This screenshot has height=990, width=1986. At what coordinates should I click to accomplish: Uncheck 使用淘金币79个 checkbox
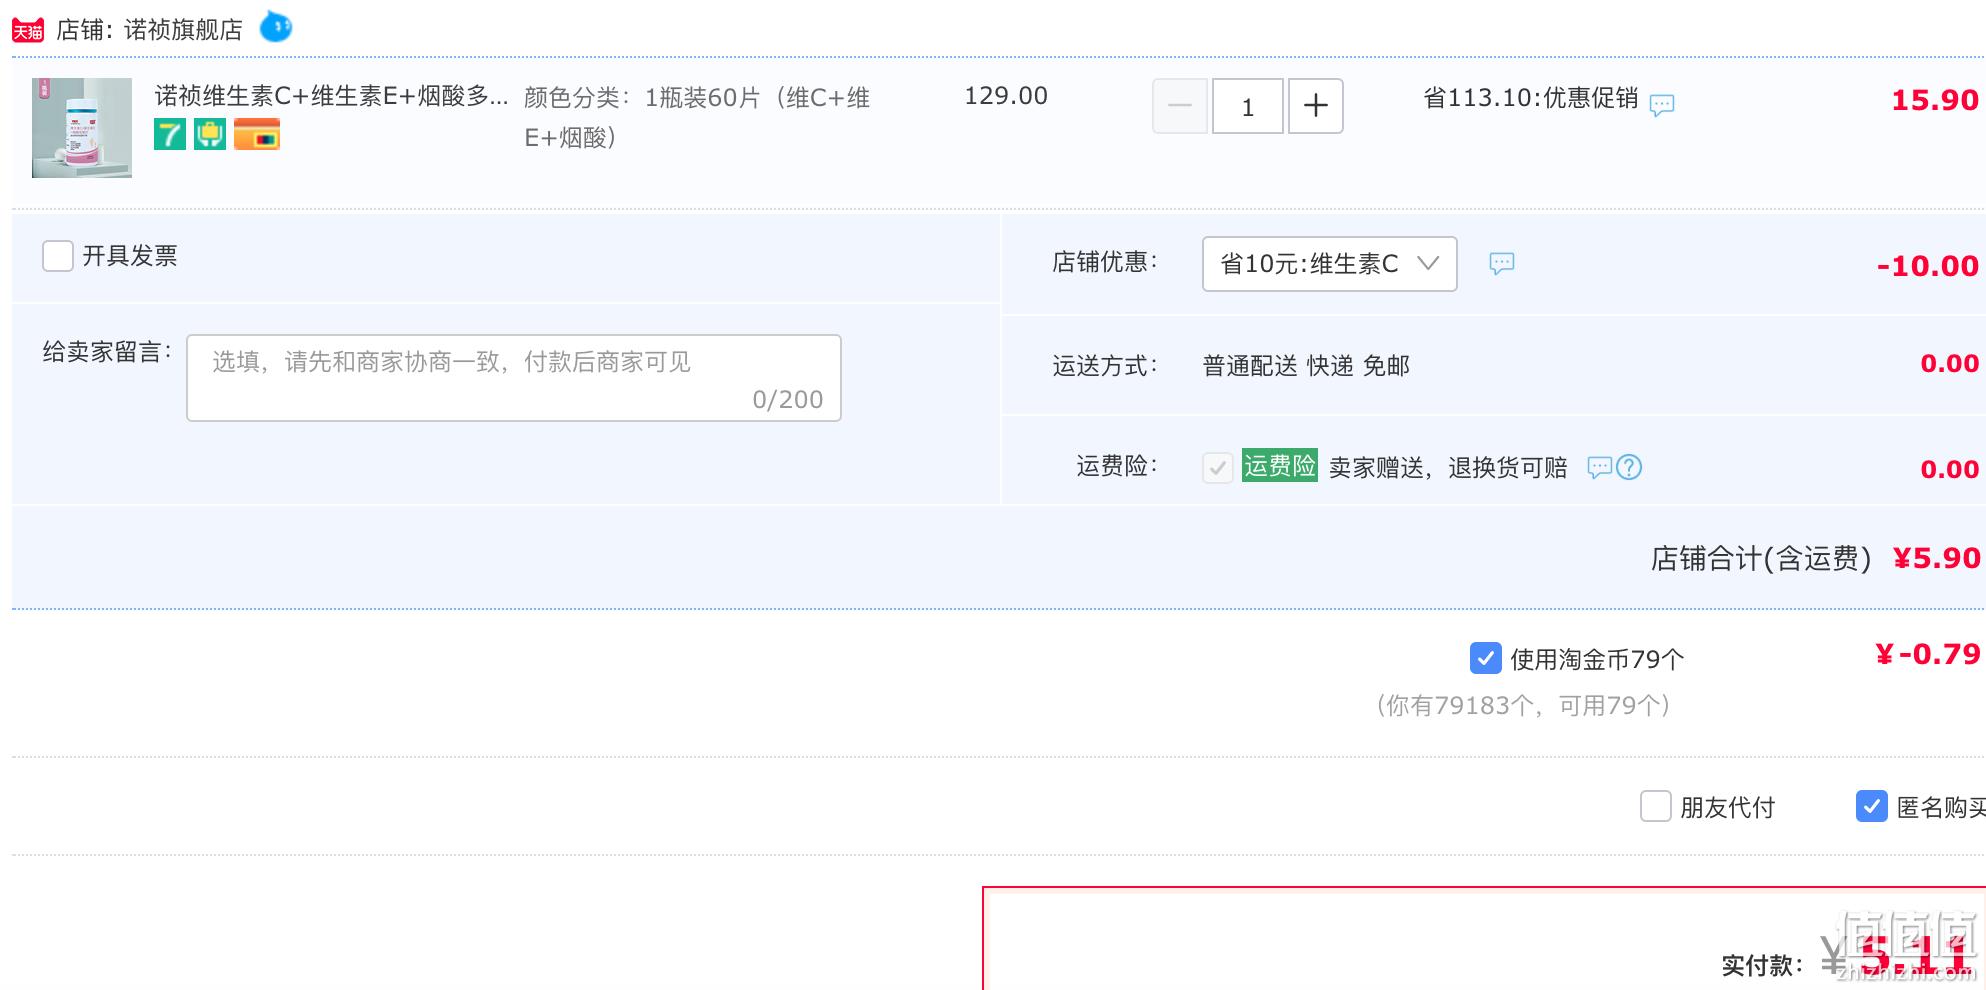coord(1486,658)
